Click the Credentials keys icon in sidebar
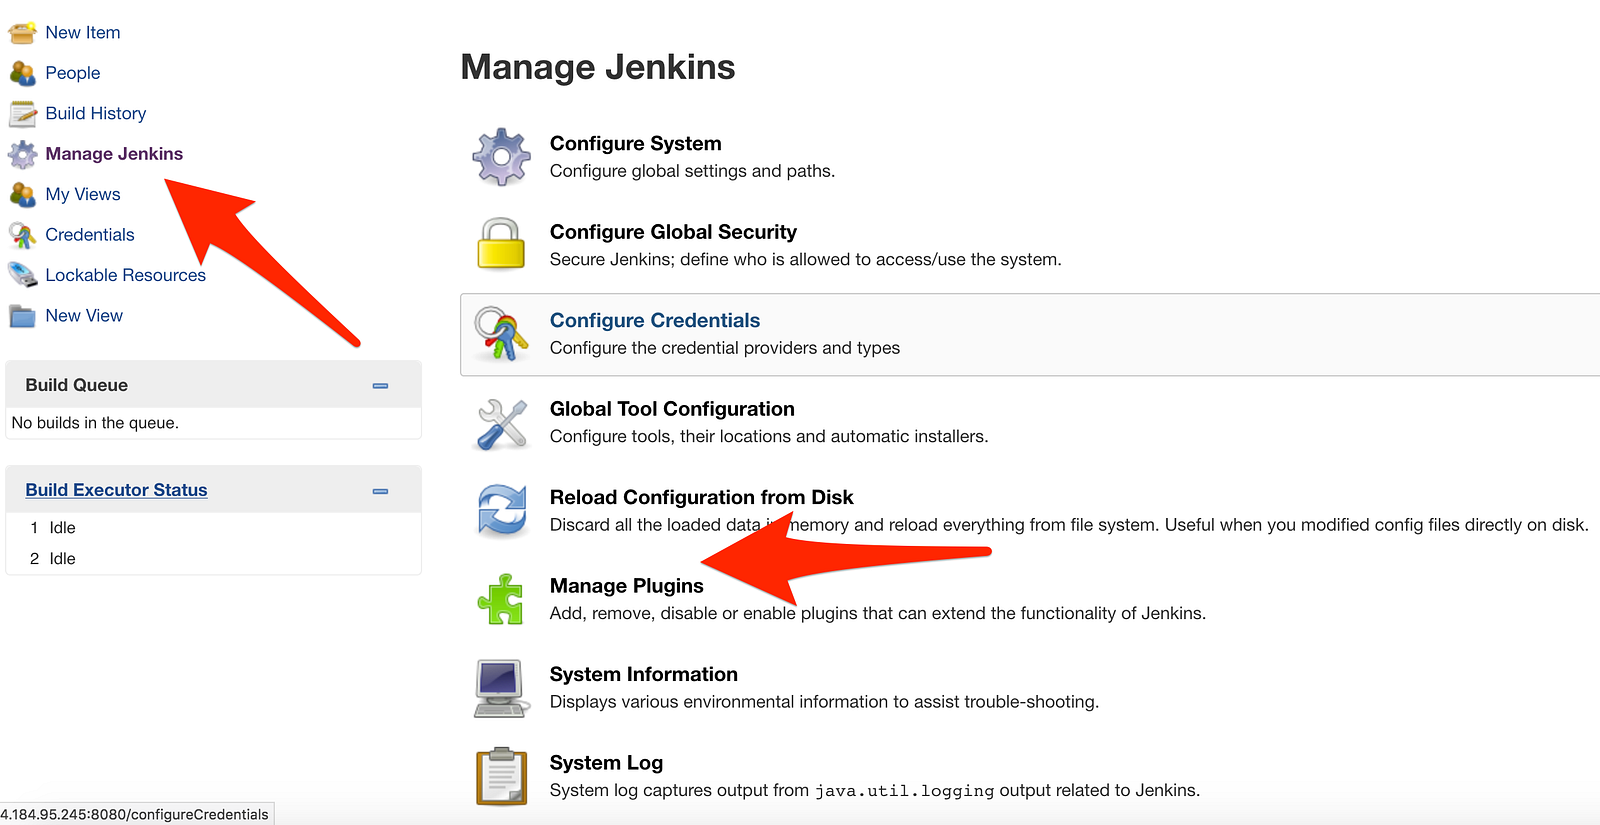The image size is (1600, 825). pos(22,235)
